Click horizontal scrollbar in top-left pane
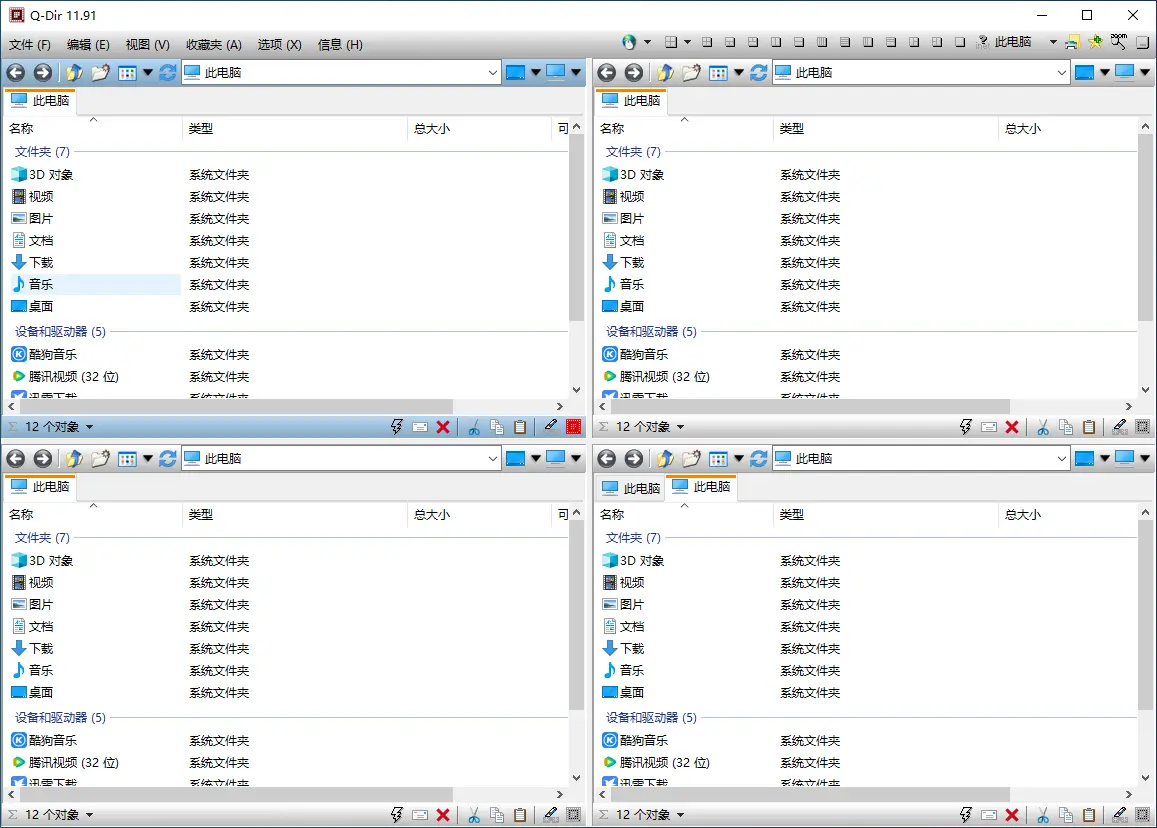This screenshot has height=828, width=1157. click(230, 406)
